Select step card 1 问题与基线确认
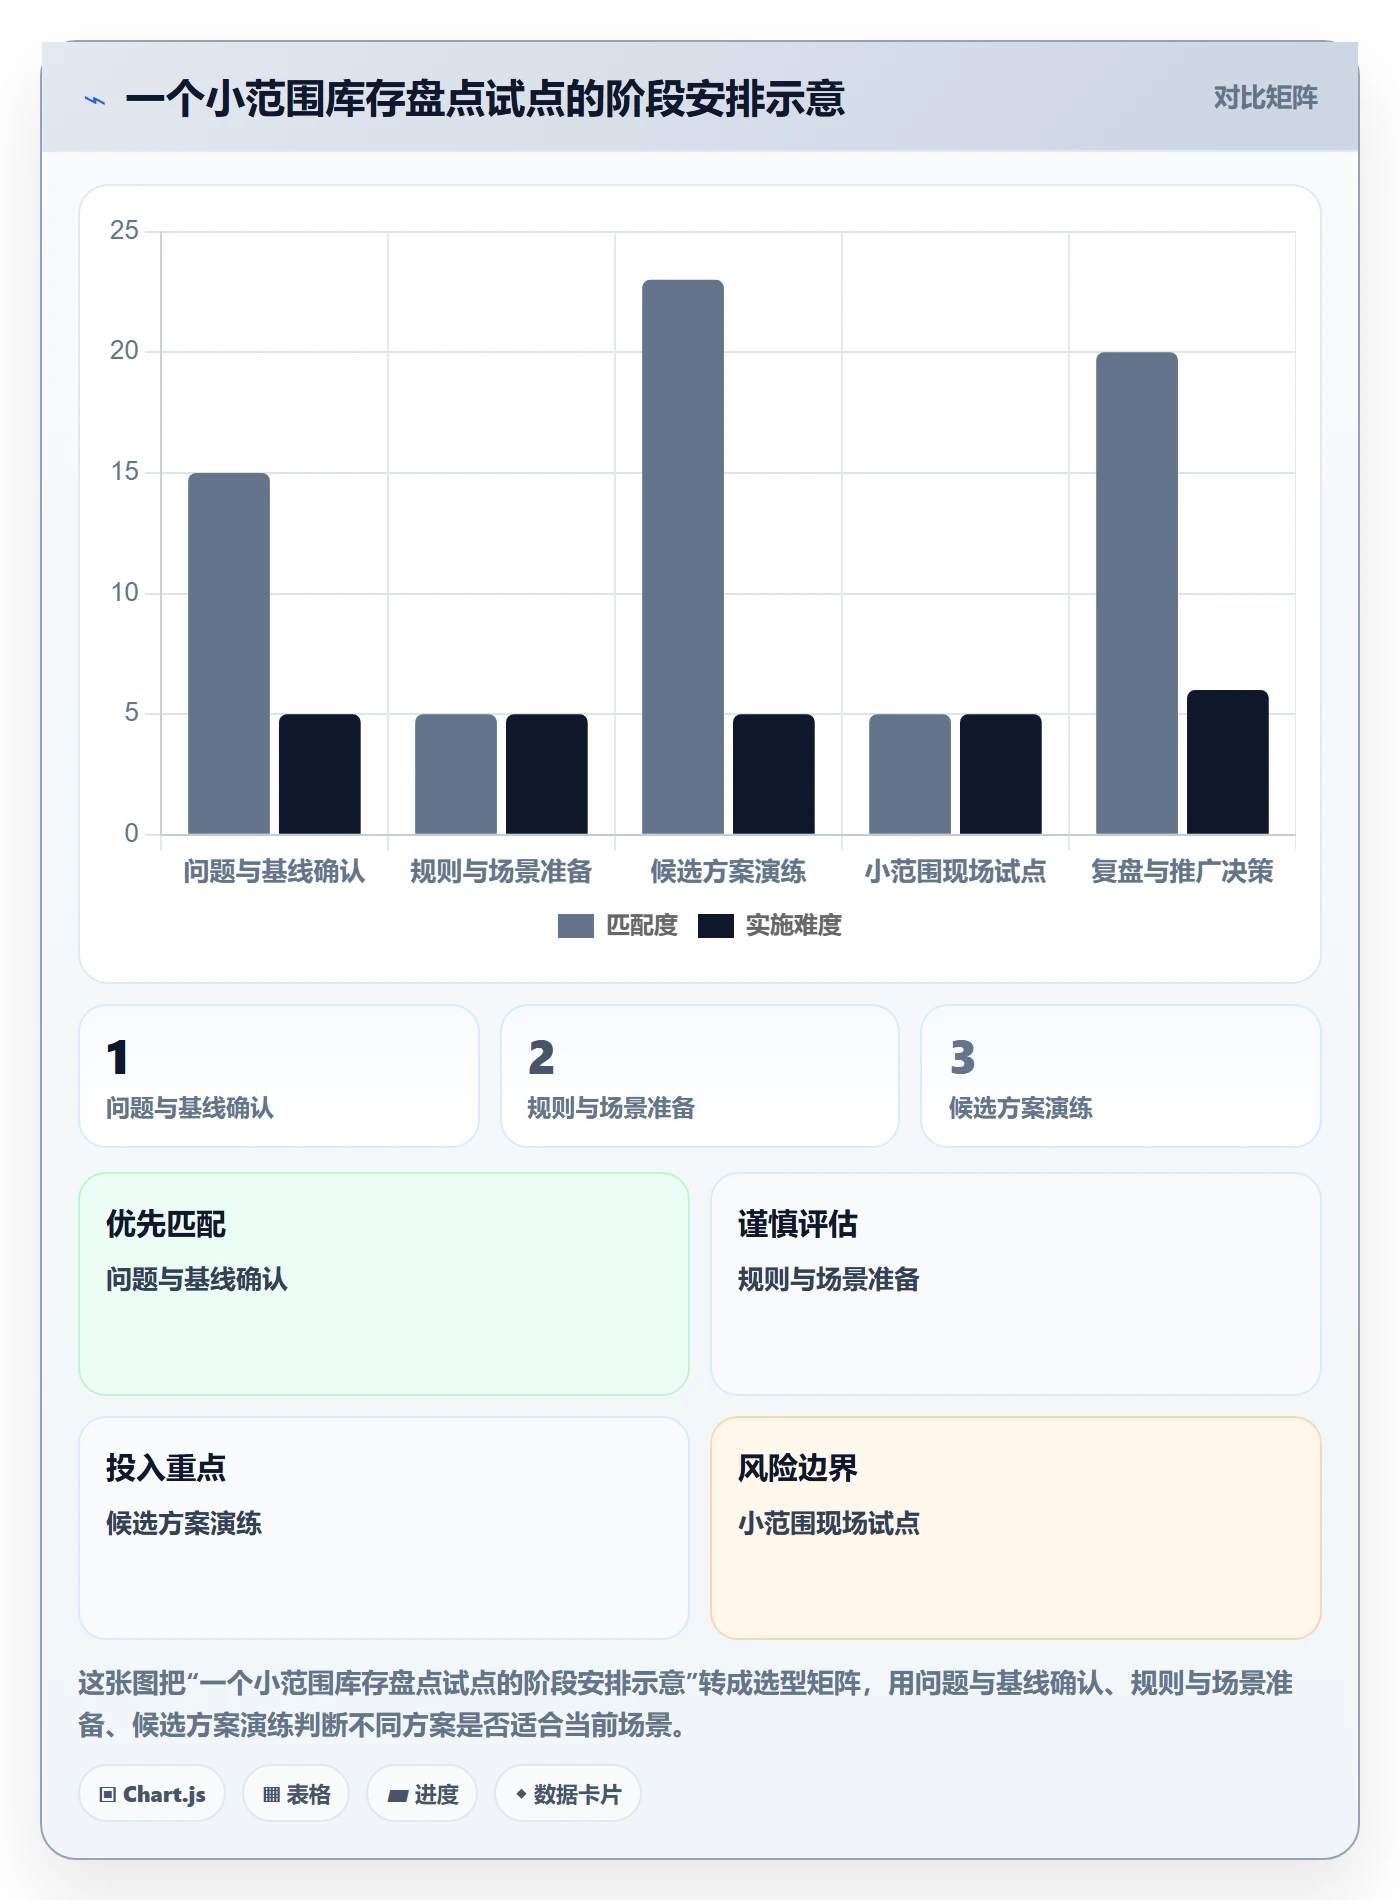The width and height of the screenshot is (1400, 1900). tap(279, 1076)
